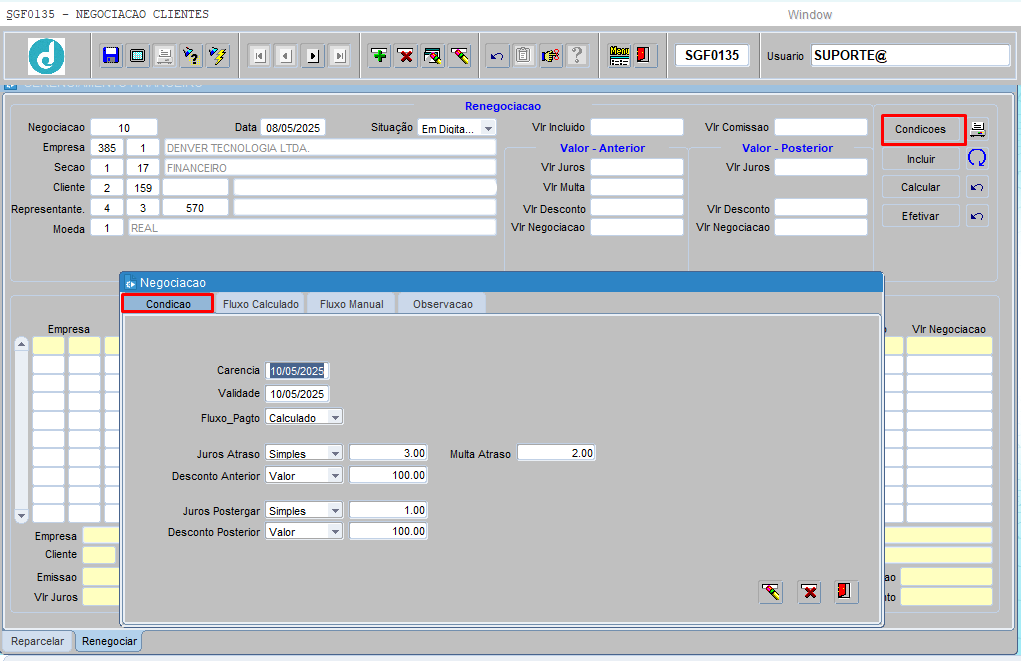Click the eraser clear icon in main toolbar
The width and height of the screenshot is (1021, 661).
click(459, 55)
